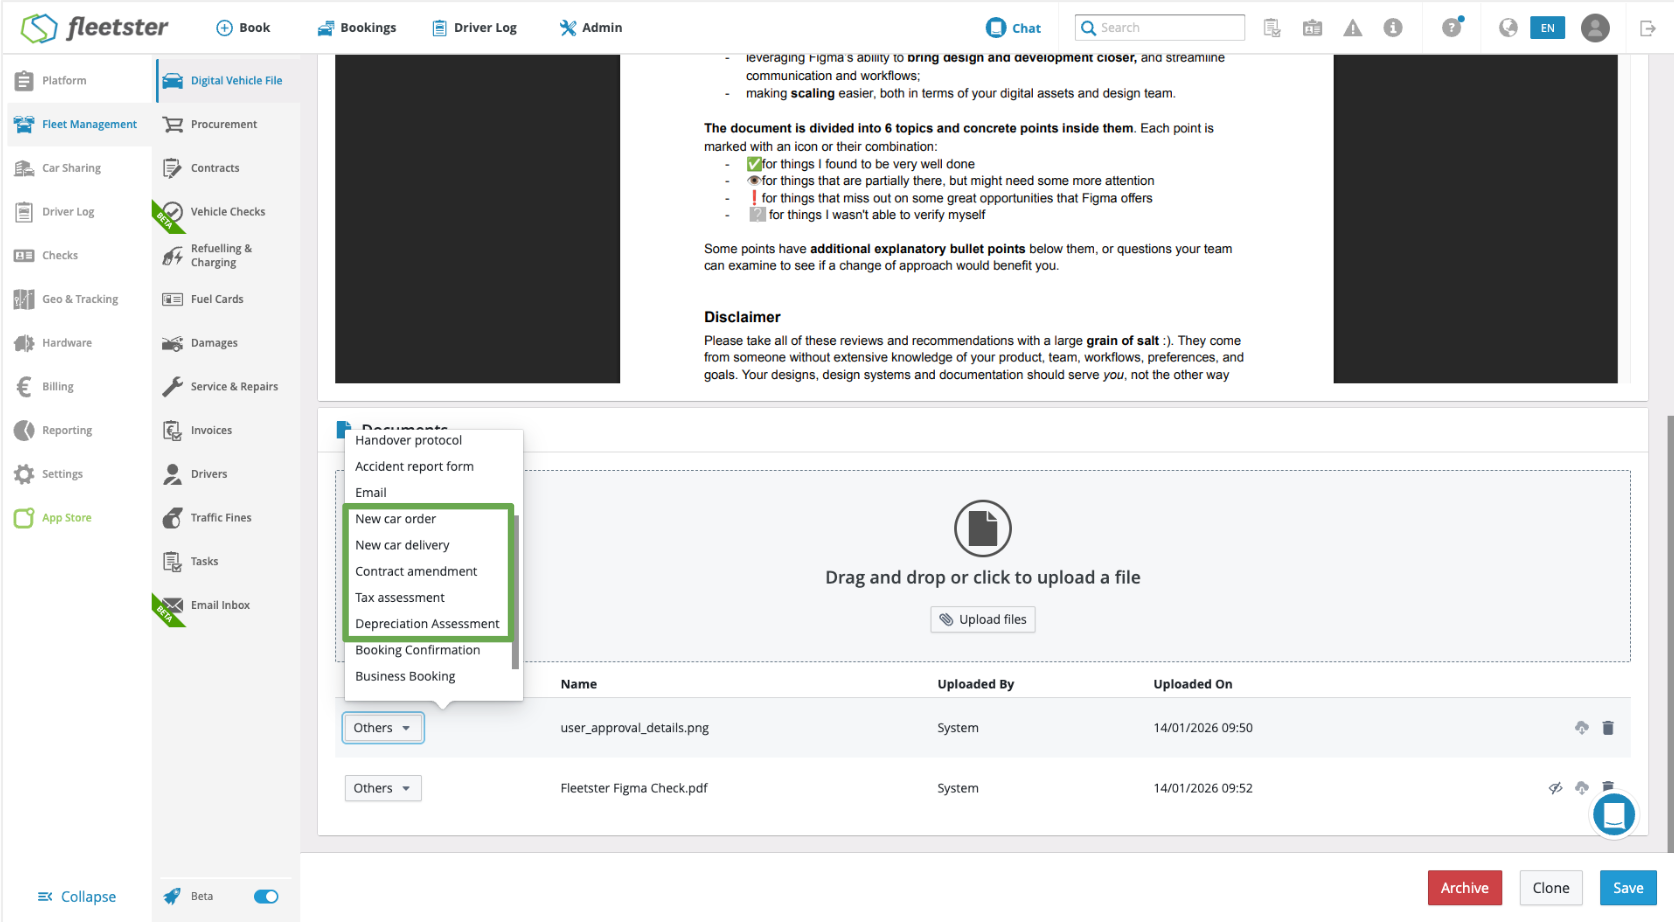Click the header Search field

(x=1160, y=28)
